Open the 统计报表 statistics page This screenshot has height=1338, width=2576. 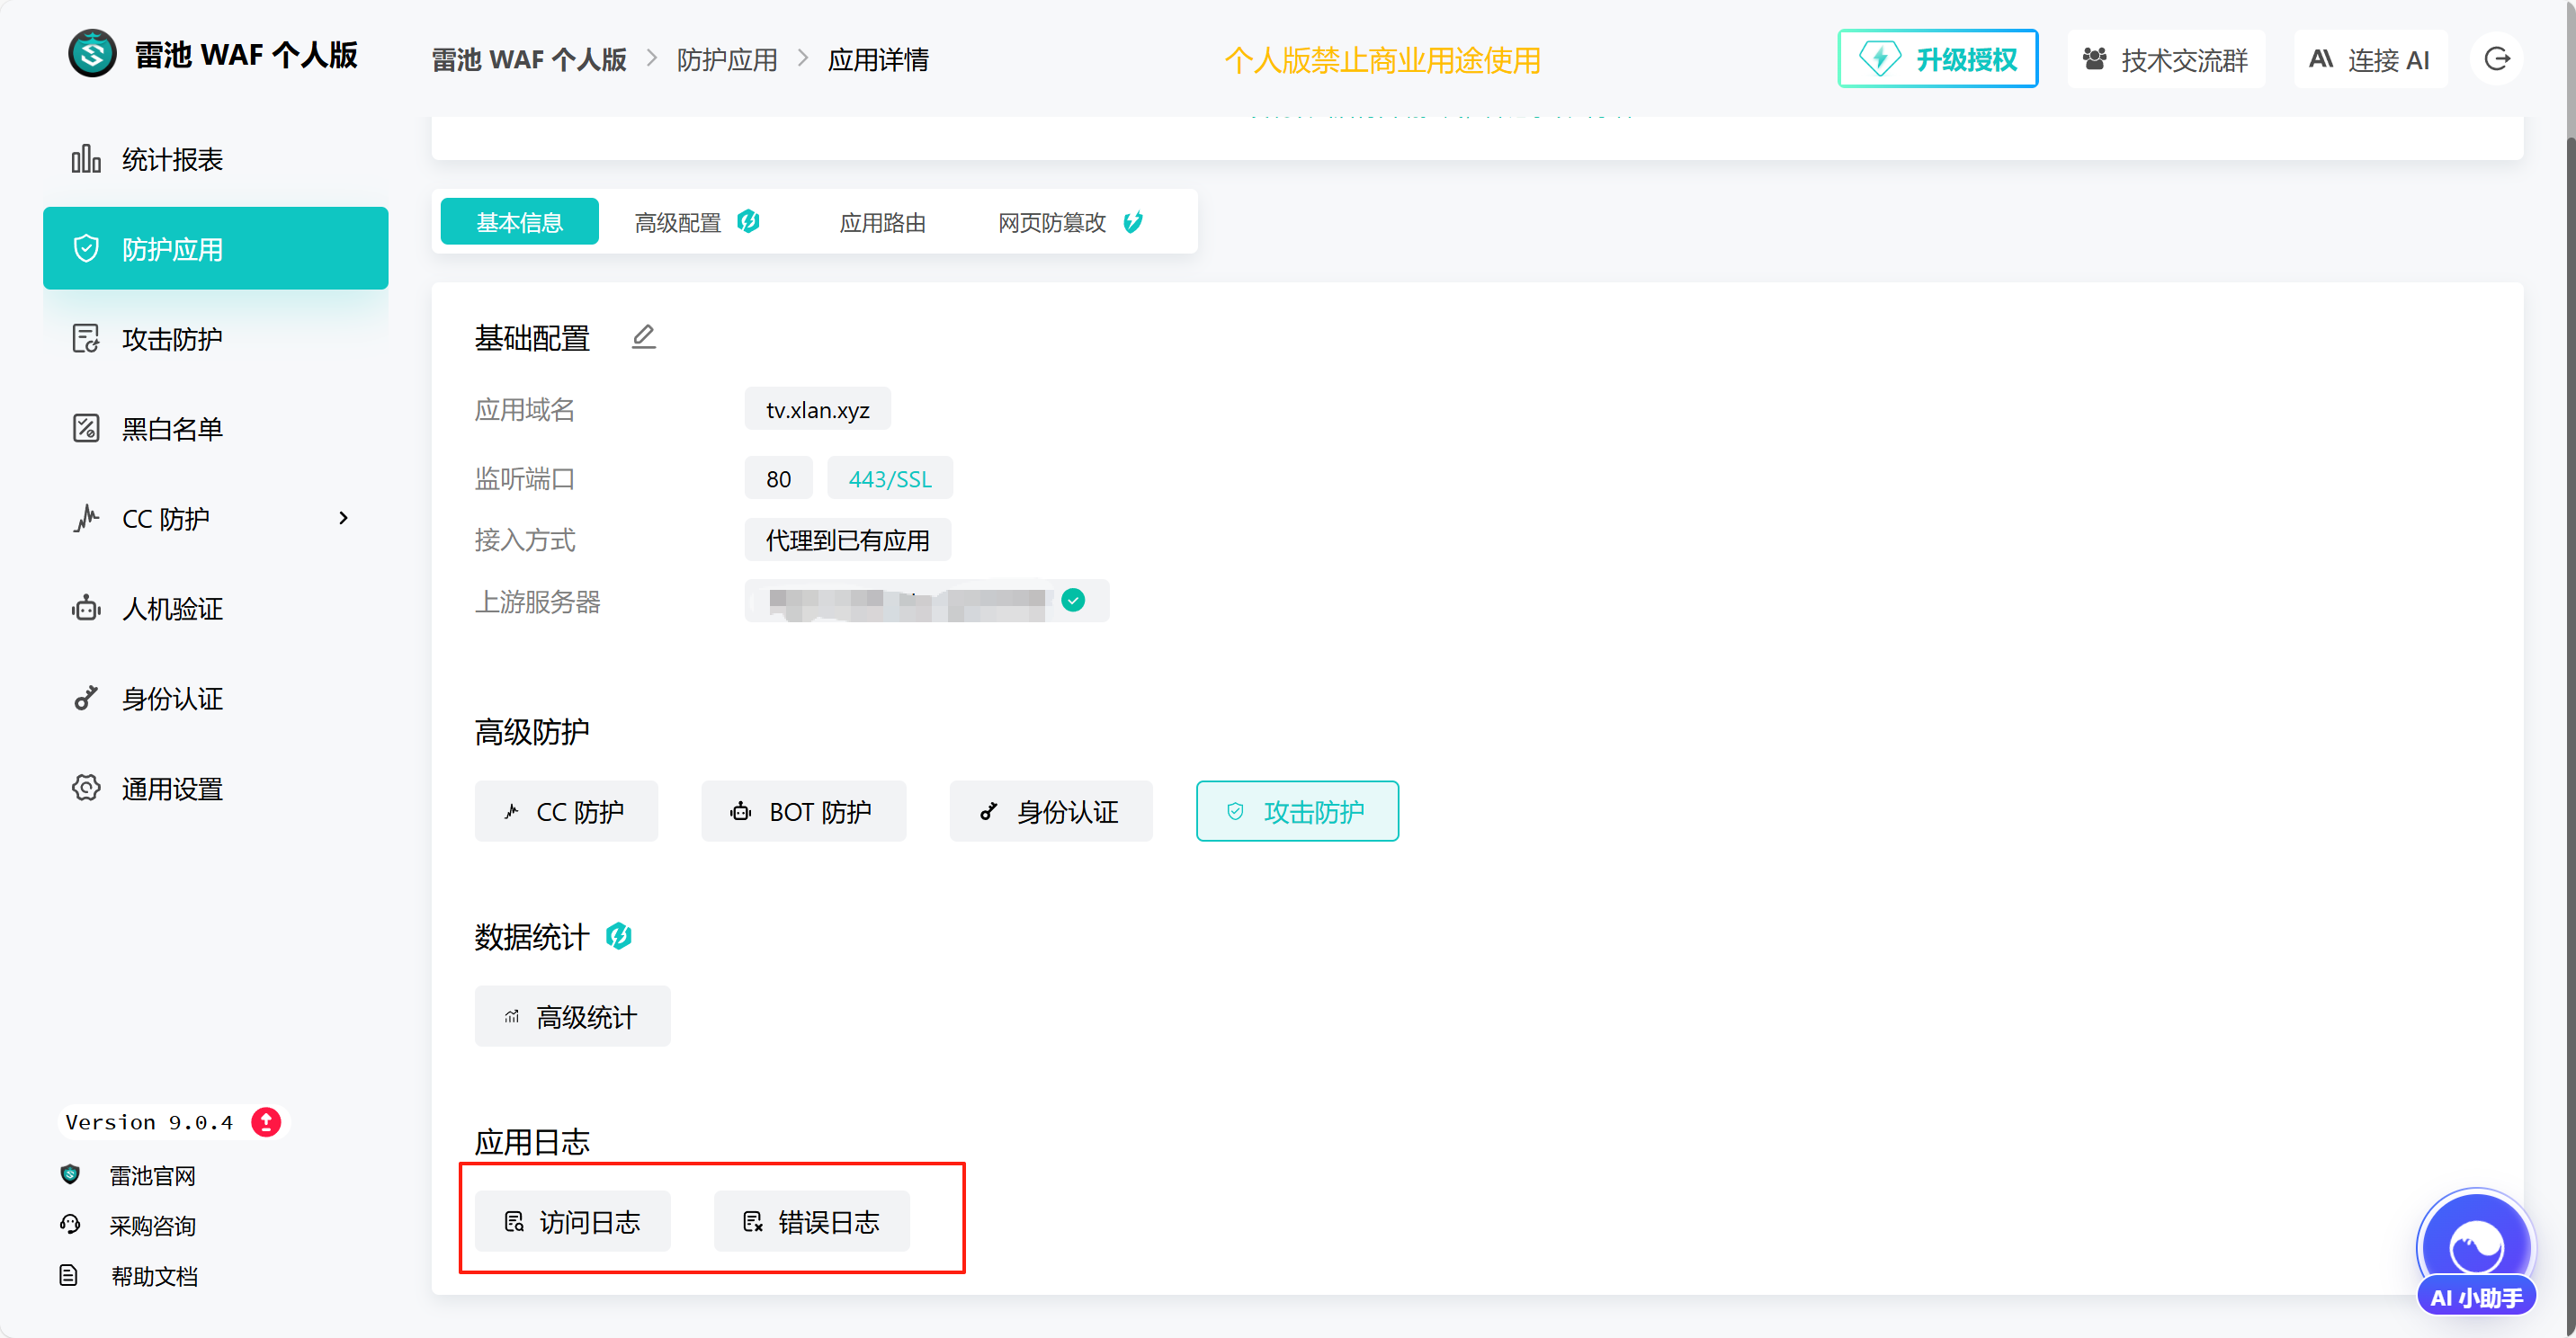[x=215, y=159]
